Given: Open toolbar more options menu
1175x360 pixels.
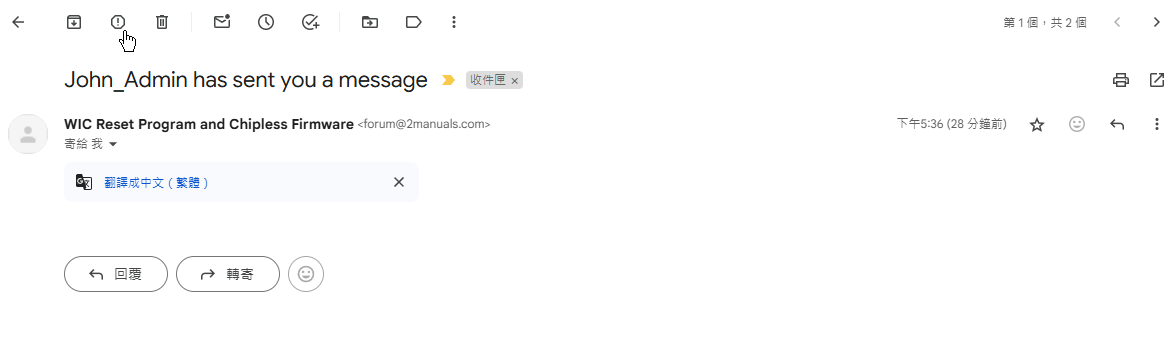Looking at the screenshot, I should (453, 22).
